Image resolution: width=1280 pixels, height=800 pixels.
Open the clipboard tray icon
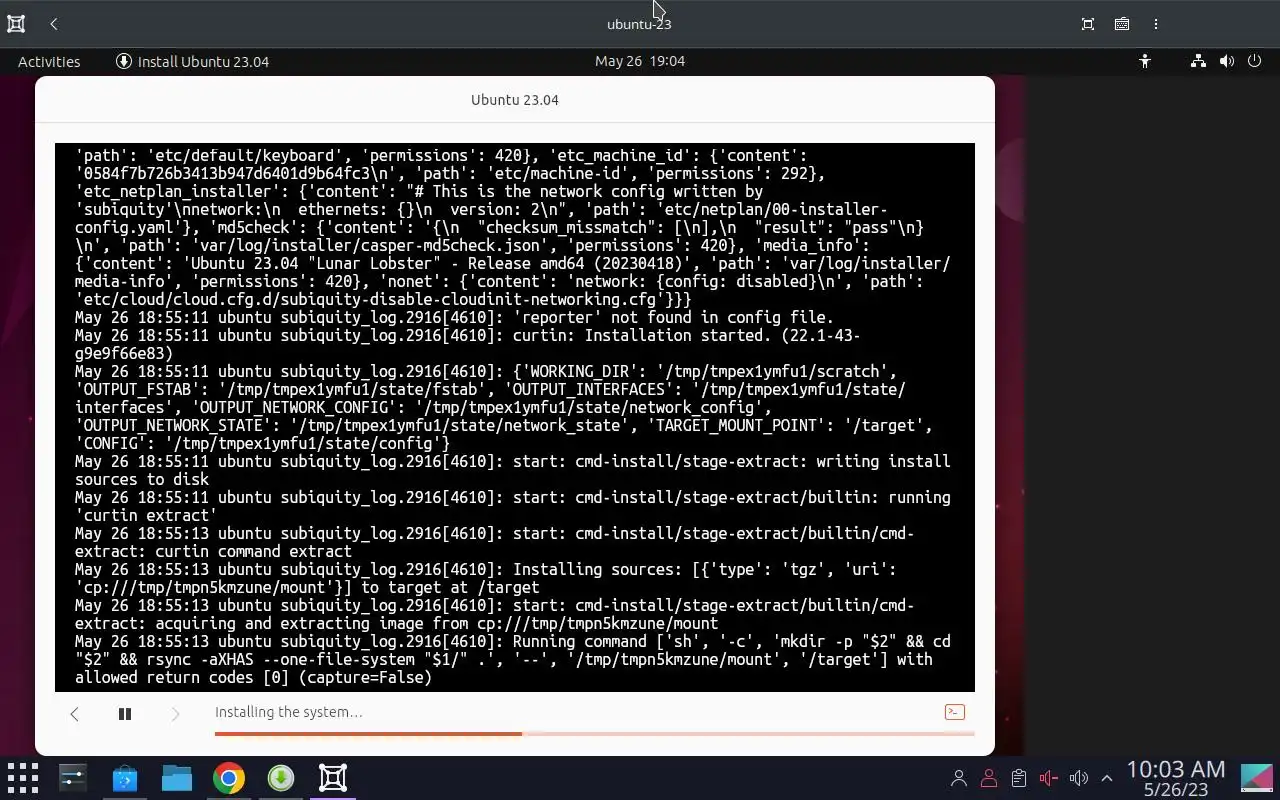pos(1019,778)
